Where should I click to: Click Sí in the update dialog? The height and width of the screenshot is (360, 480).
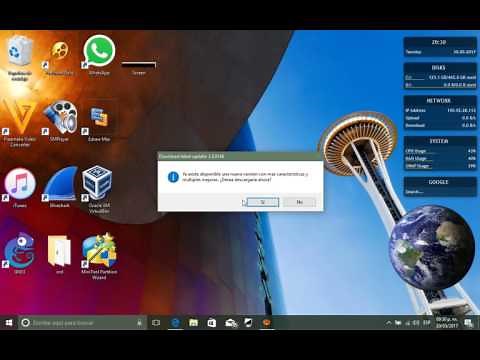(x=263, y=202)
